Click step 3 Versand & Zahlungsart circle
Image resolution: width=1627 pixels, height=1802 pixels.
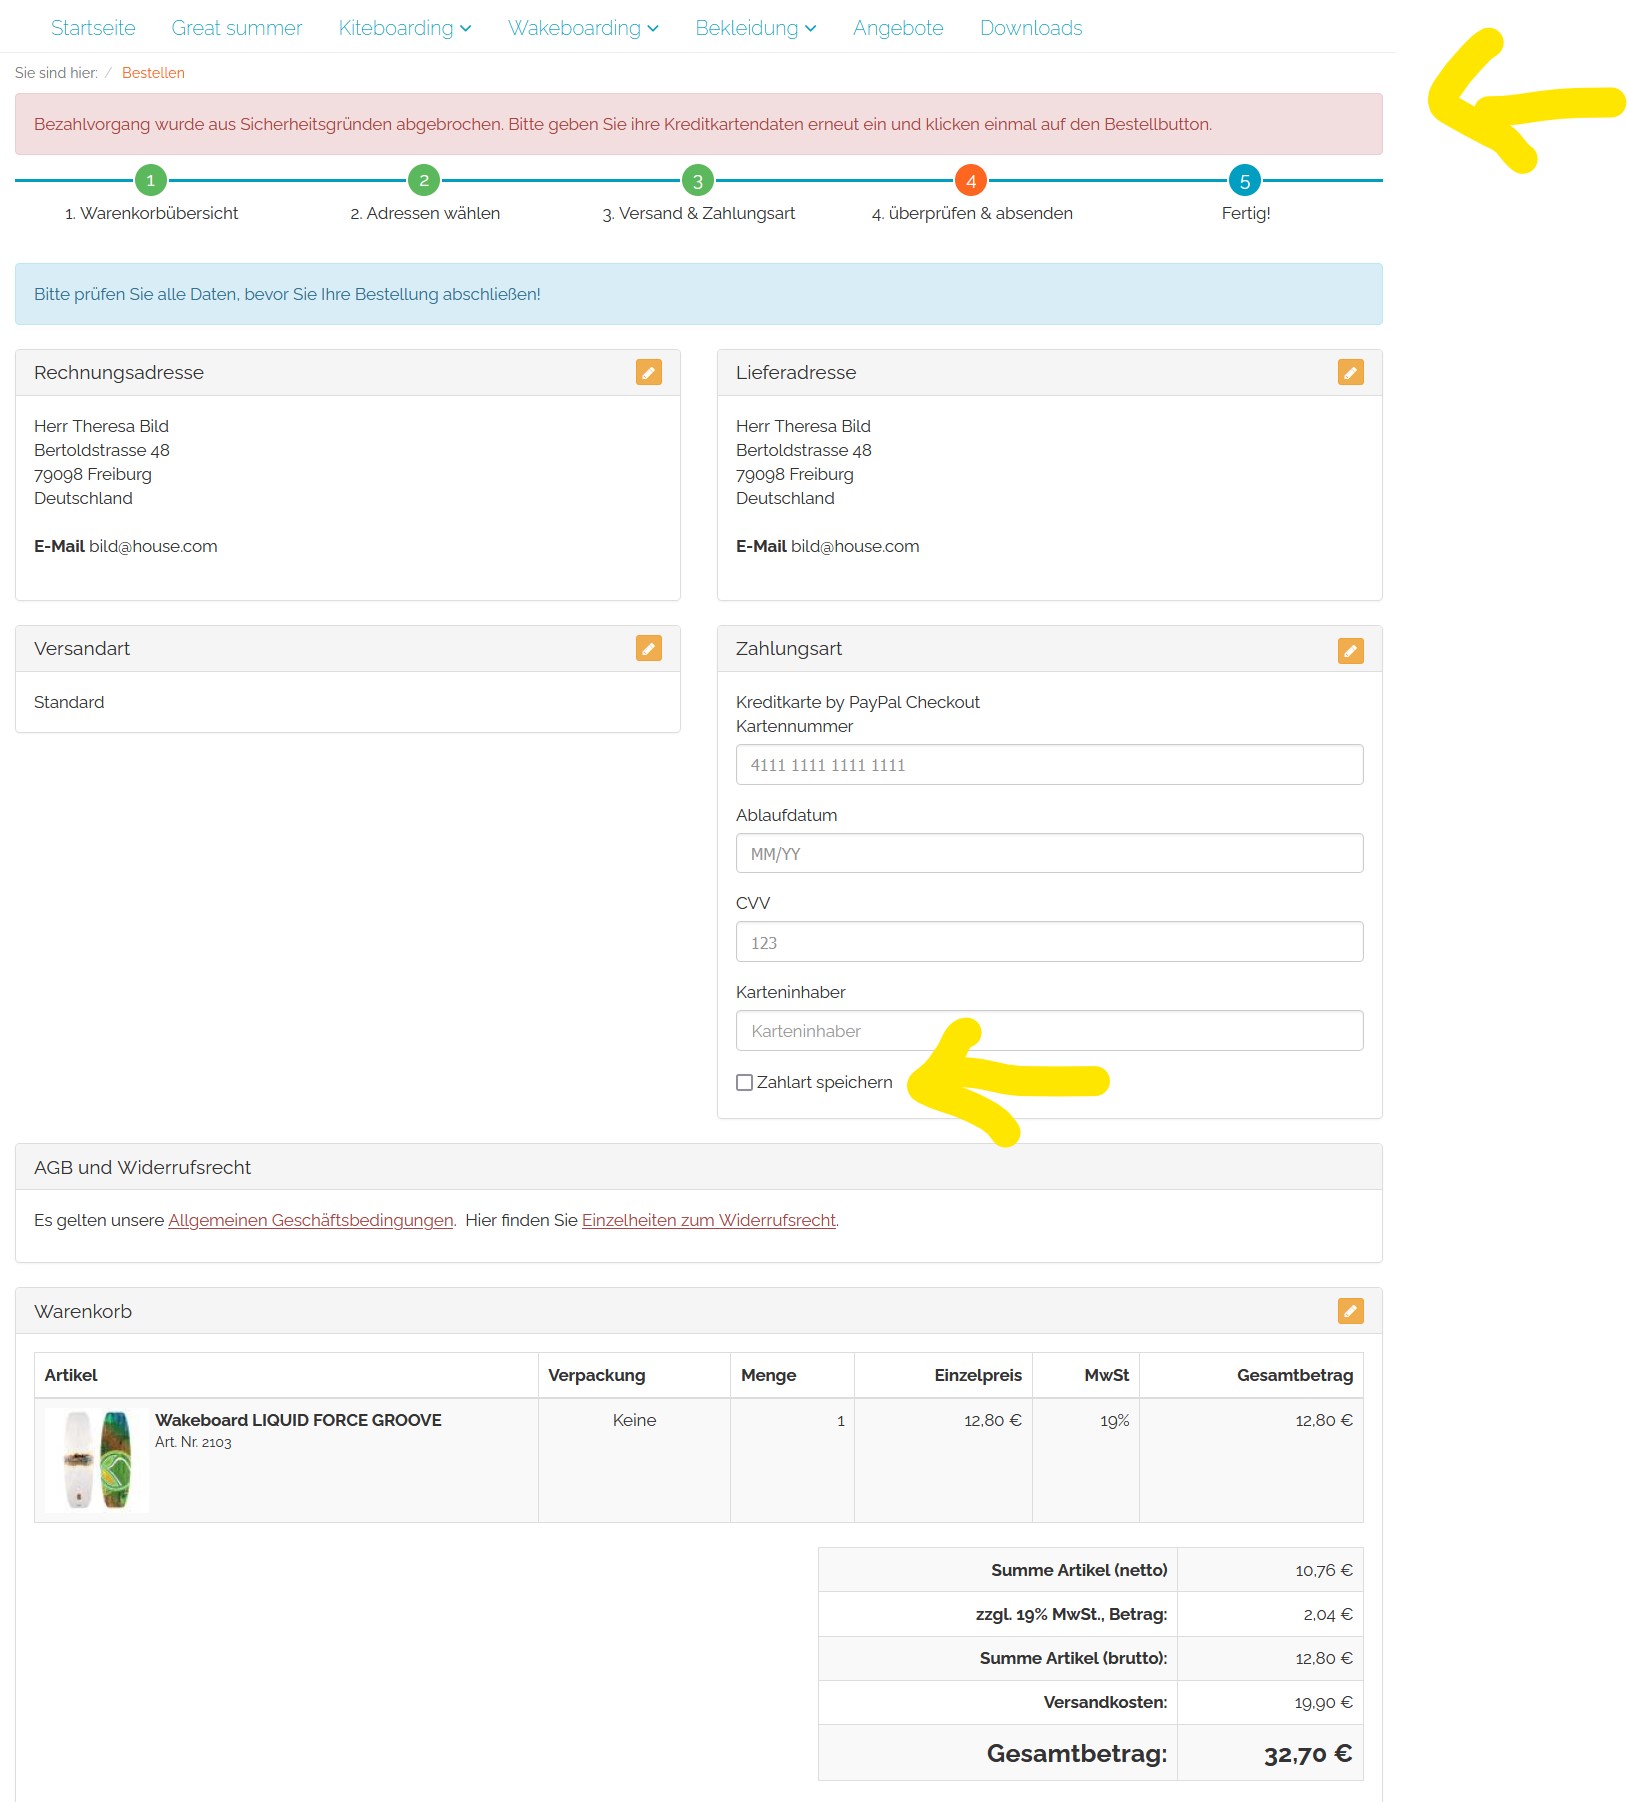pos(698,181)
